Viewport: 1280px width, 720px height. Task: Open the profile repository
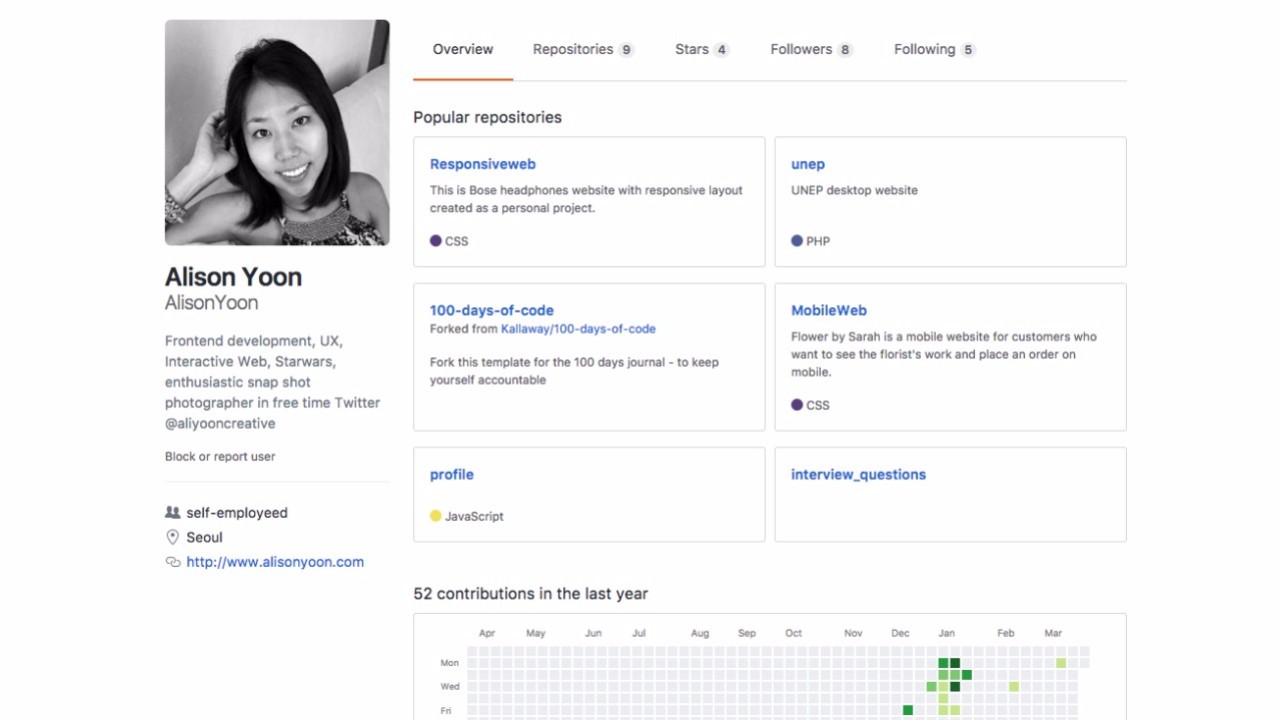click(x=452, y=474)
